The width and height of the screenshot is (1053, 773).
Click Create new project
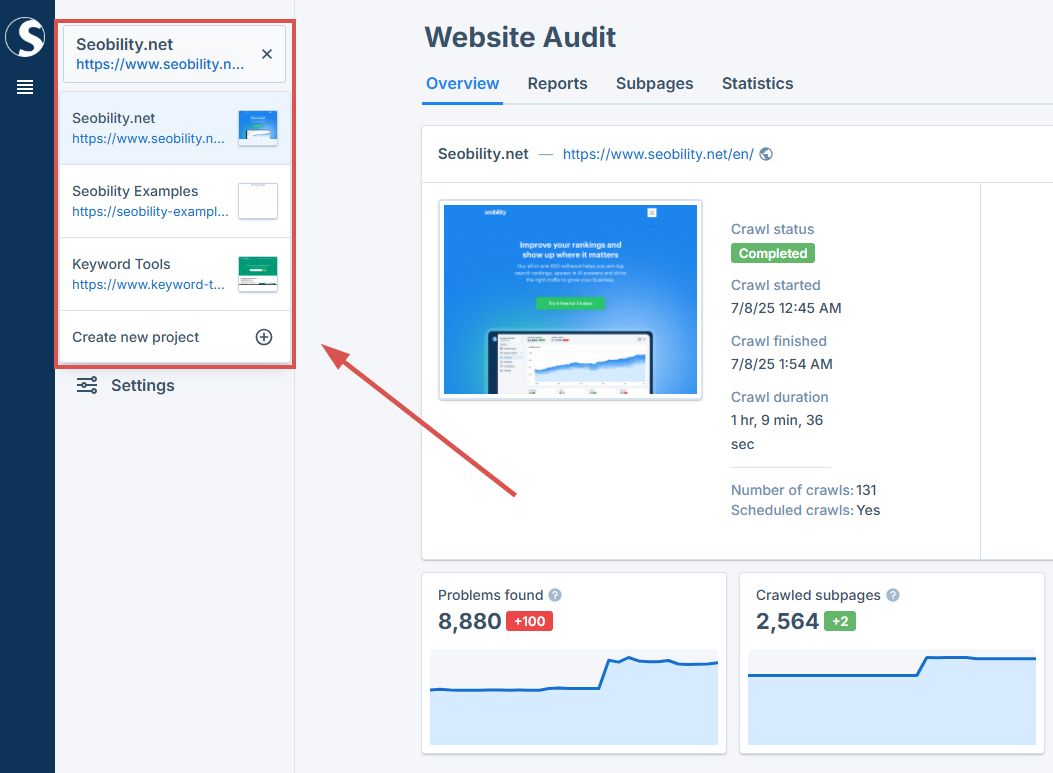(x=175, y=337)
